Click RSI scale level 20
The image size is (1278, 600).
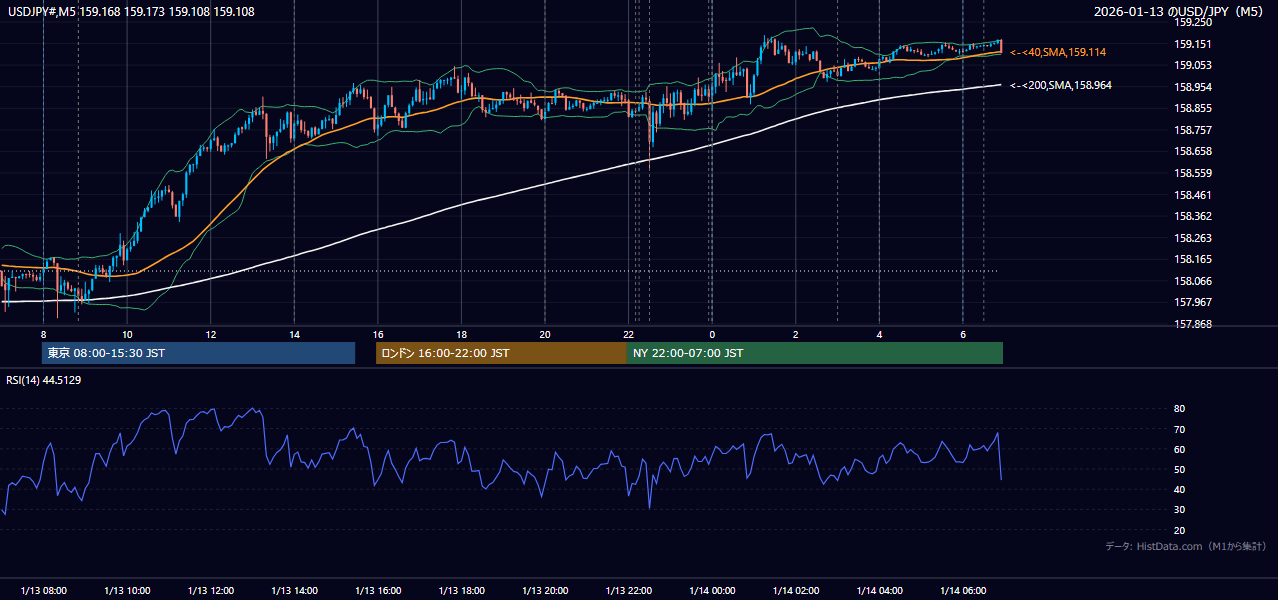(1179, 530)
